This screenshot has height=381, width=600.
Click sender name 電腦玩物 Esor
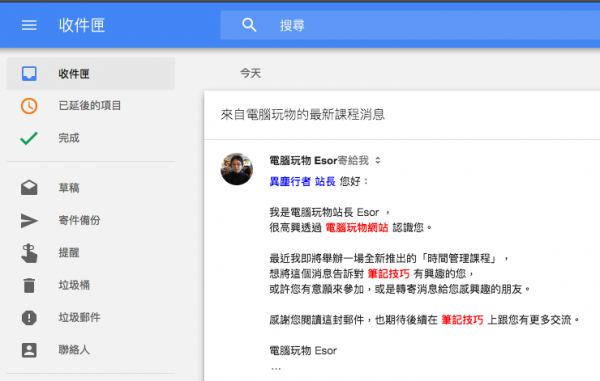pyautogui.click(x=303, y=161)
